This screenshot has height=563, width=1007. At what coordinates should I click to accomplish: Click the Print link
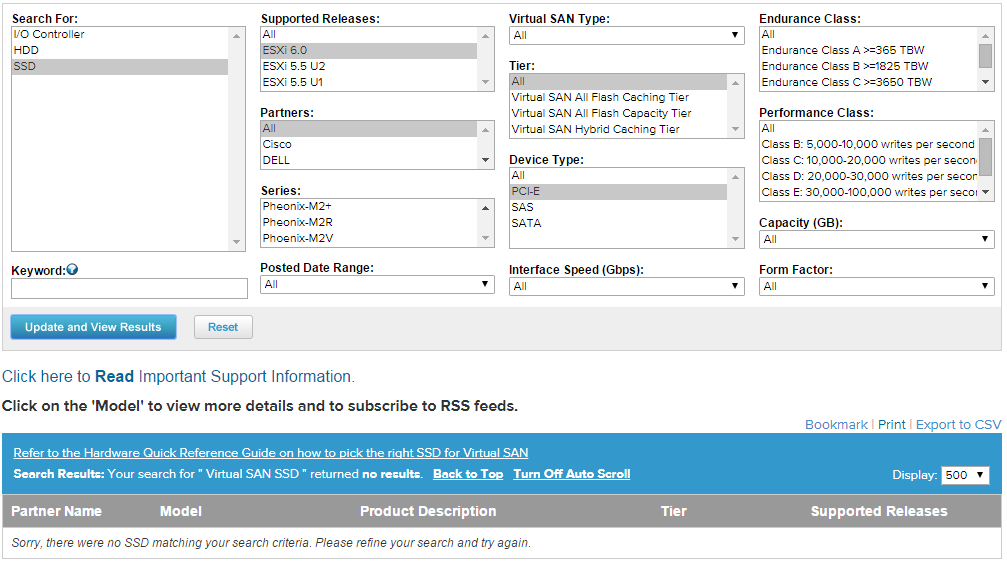(891, 425)
